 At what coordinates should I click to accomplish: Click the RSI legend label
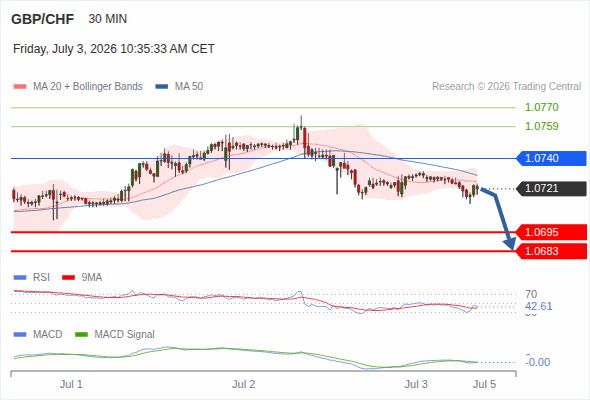41,277
